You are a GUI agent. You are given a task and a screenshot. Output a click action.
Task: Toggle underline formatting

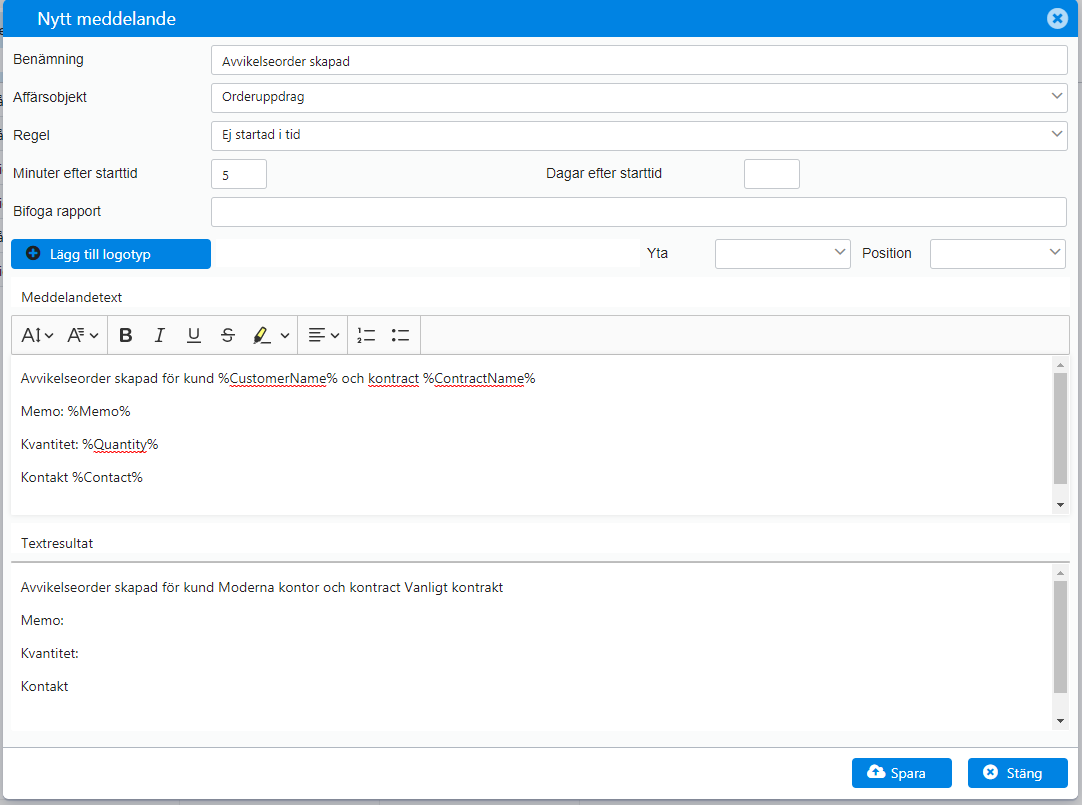coord(194,335)
